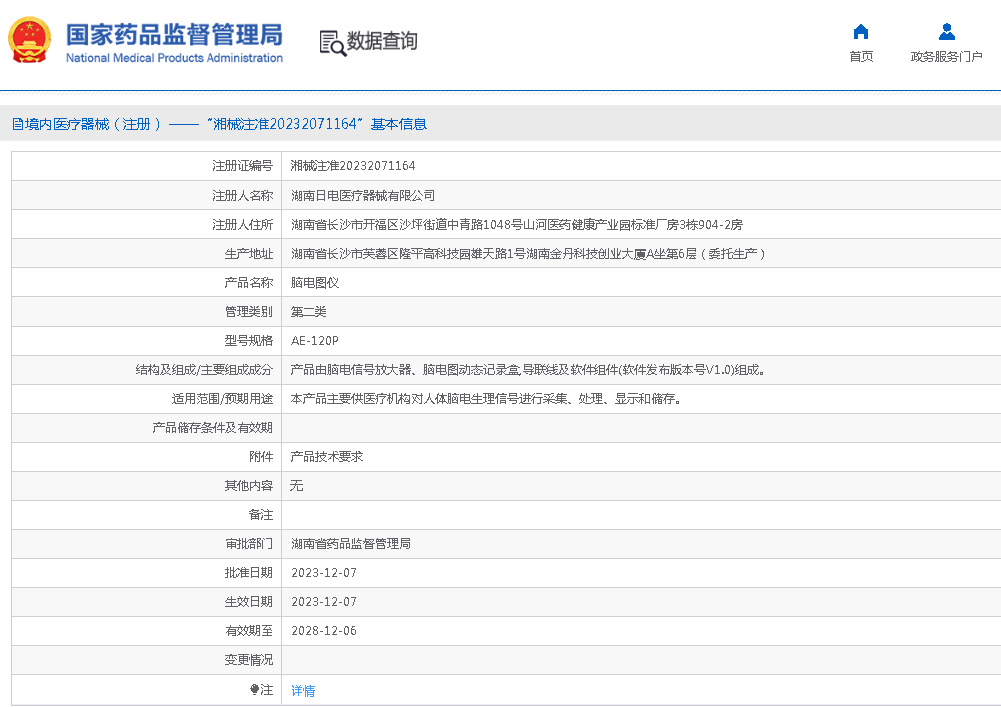Click the approving department 湖南省药品监督管理局 value
Screen dimensions: 1001x707
click(x=351, y=544)
